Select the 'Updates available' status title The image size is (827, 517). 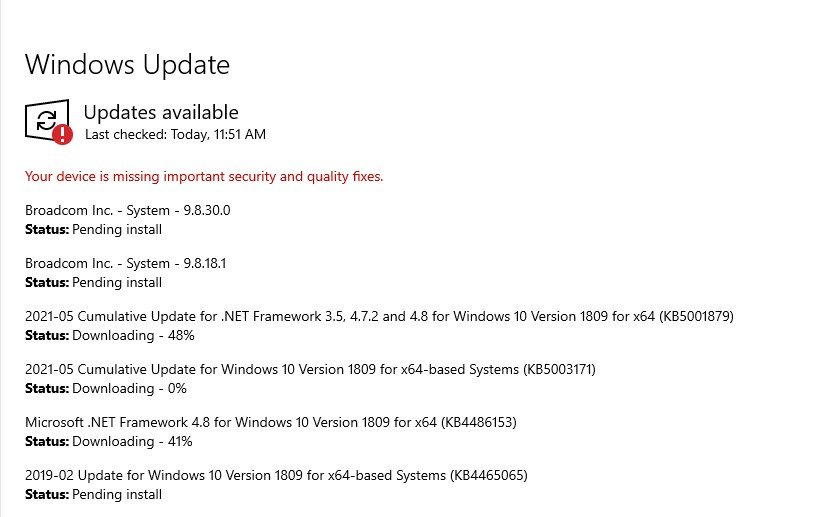point(161,113)
